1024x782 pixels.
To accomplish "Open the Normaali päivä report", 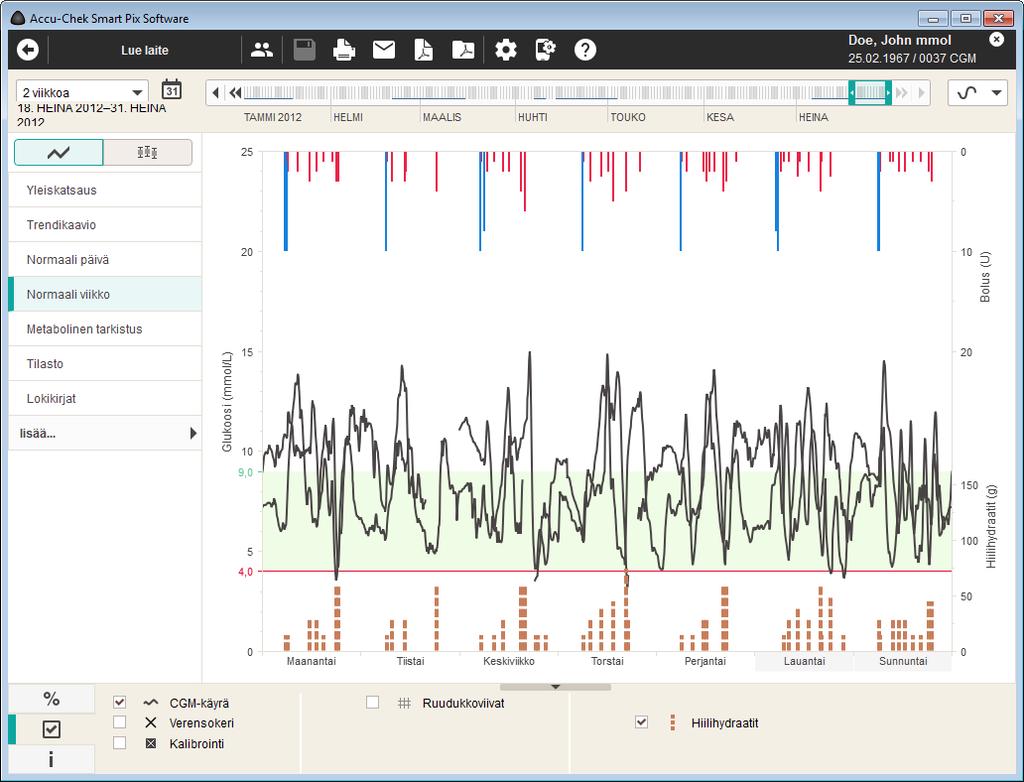I will pyautogui.click(x=105, y=259).
